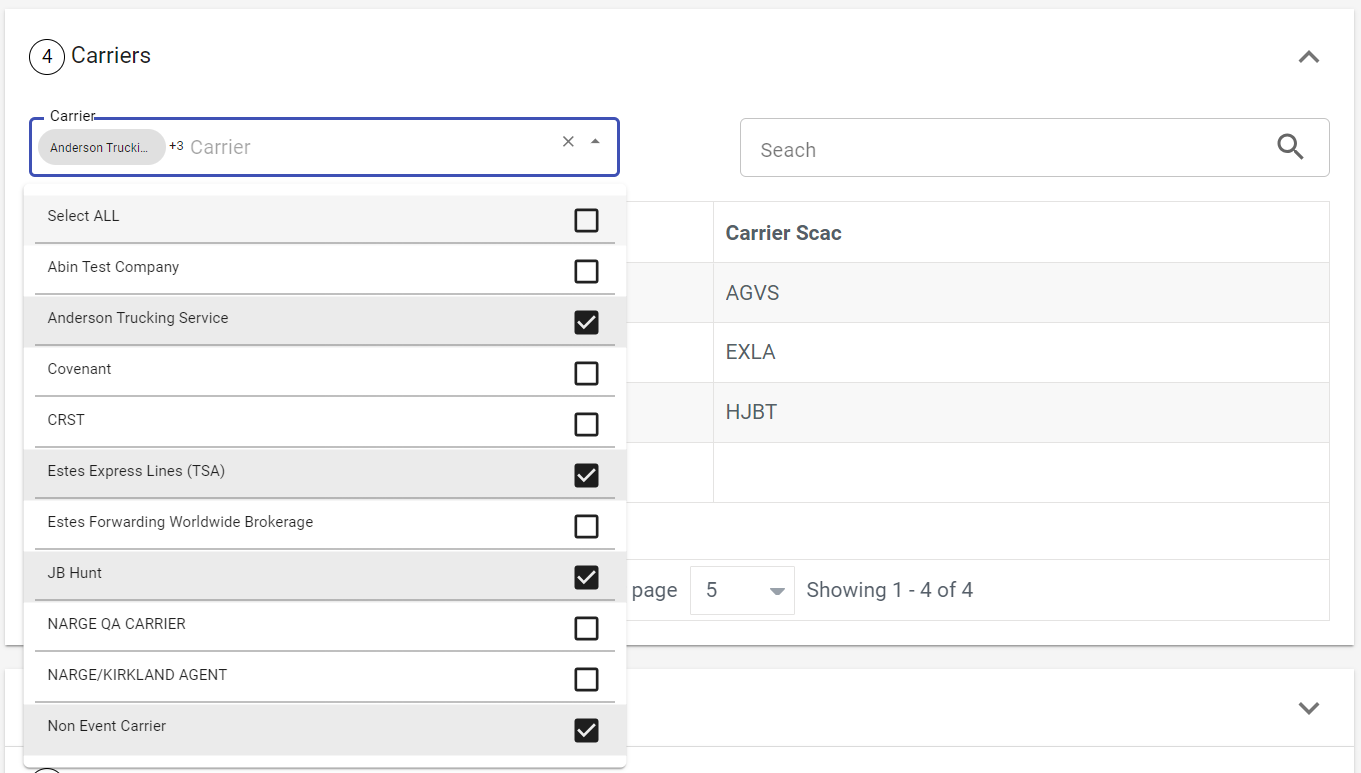Image resolution: width=1361 pixels, height=773 pixels.
Task: Click the search magnifier icon
Action: [x=1290, y=148]
